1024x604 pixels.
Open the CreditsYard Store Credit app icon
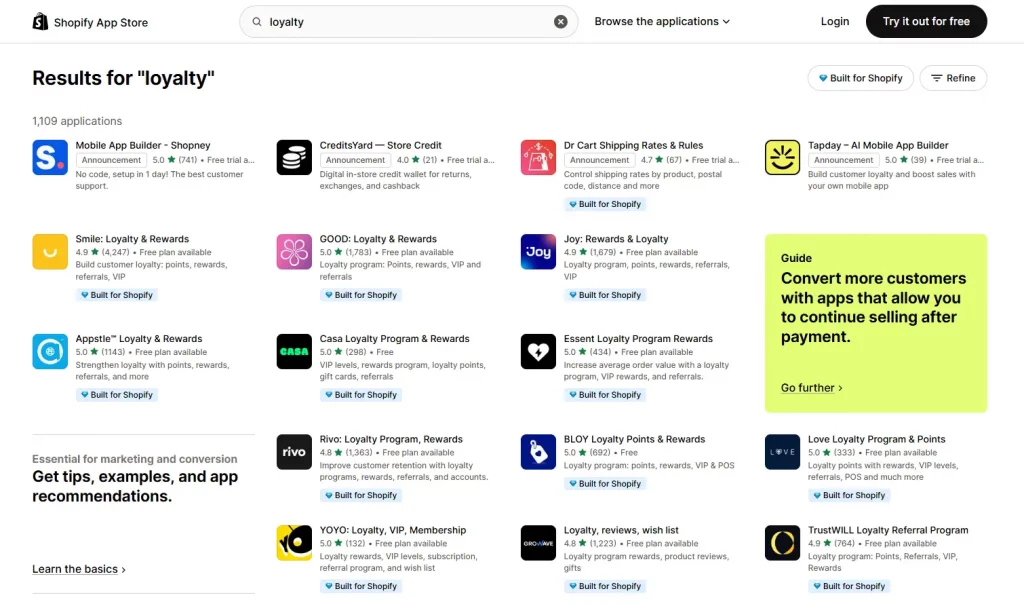tap(294, 157)
